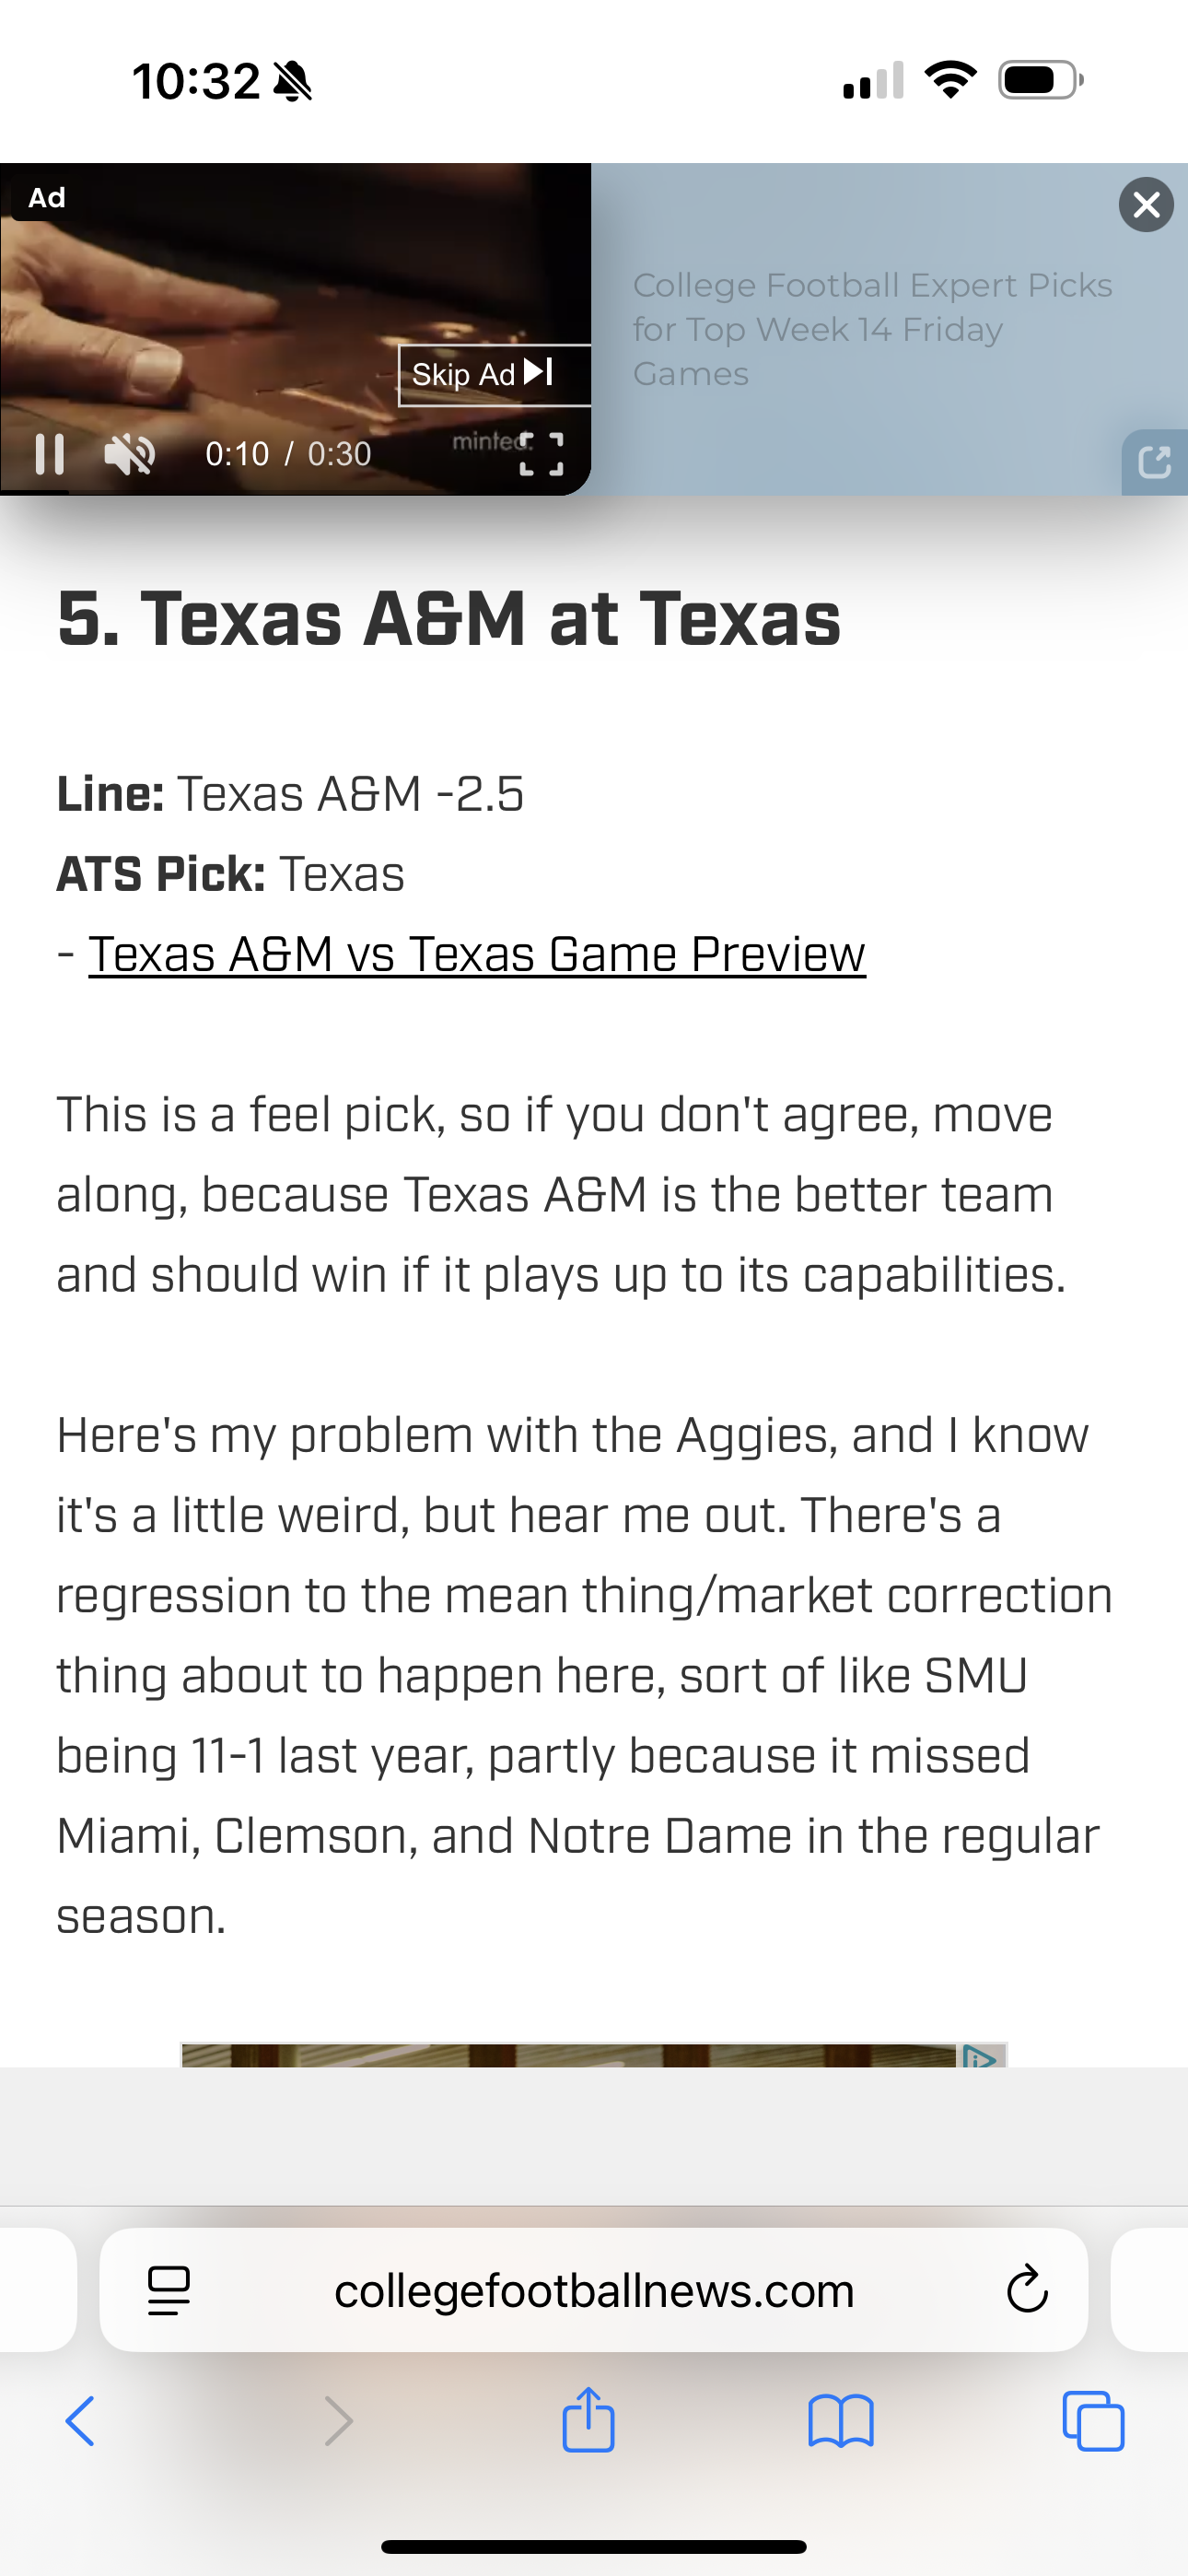Open the Safari share sheet
The height and width of the screenshot is (2576, 1188).
tap(588, 2419)
